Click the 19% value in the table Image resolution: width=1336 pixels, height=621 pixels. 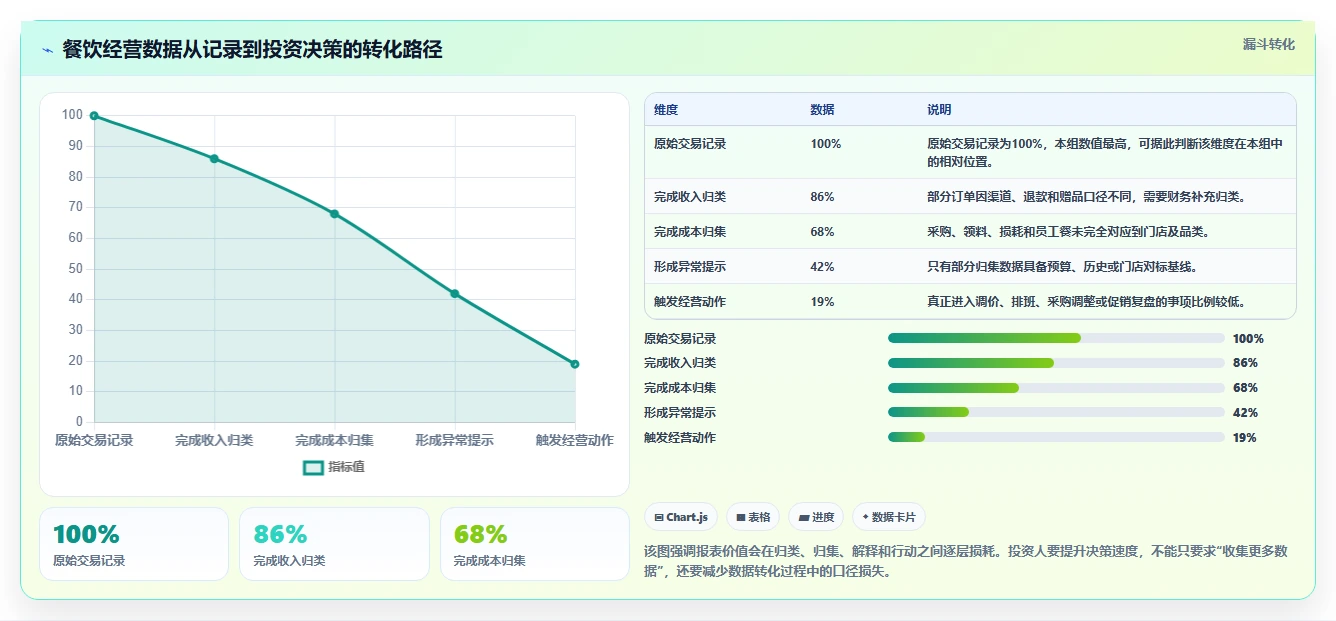pos(822,302)
